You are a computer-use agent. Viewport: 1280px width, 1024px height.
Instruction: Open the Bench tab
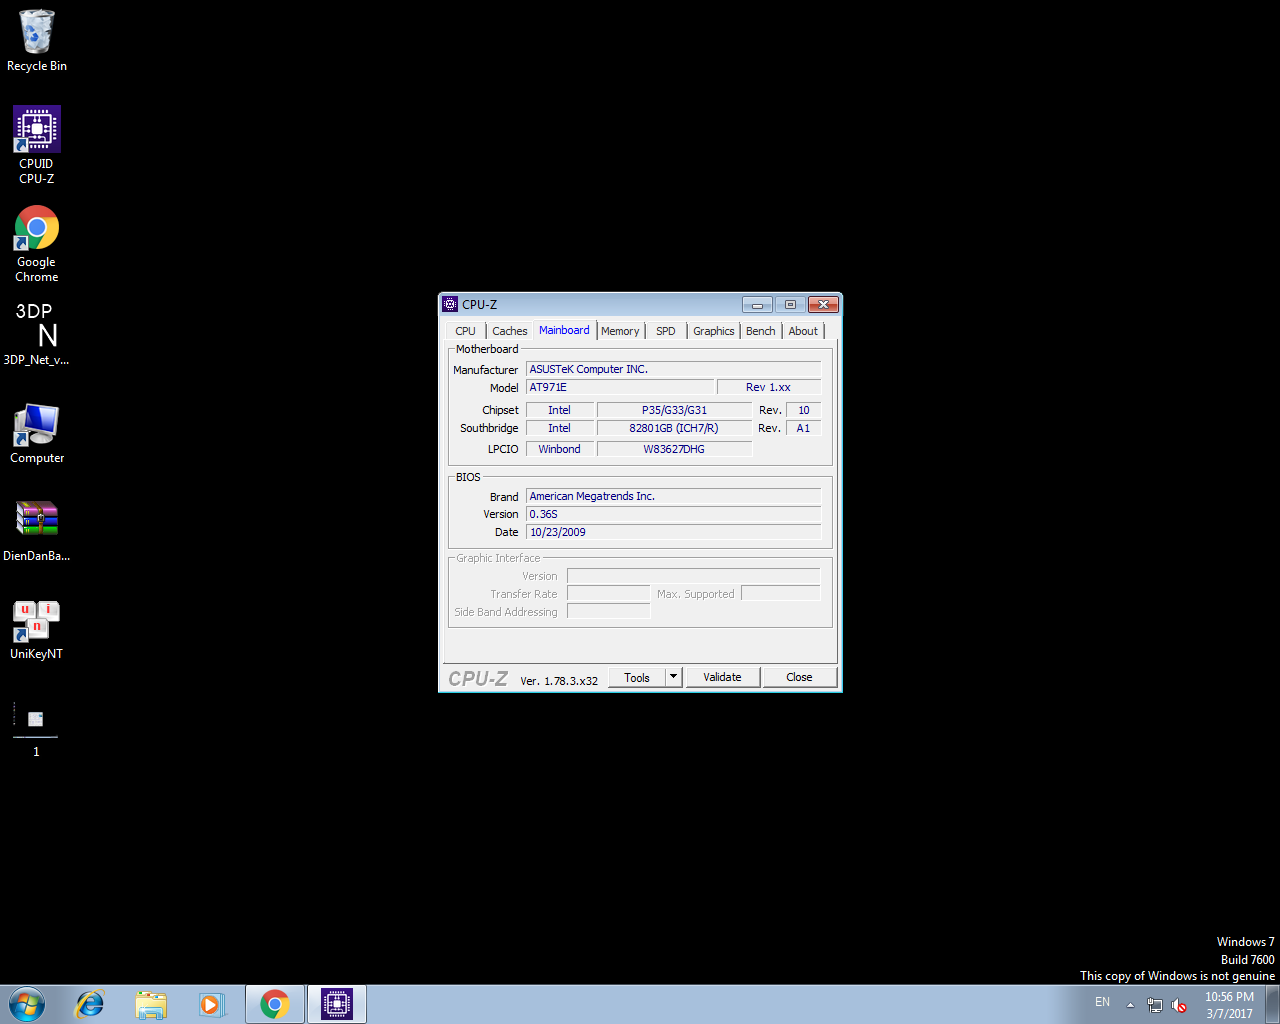(761, 331)
